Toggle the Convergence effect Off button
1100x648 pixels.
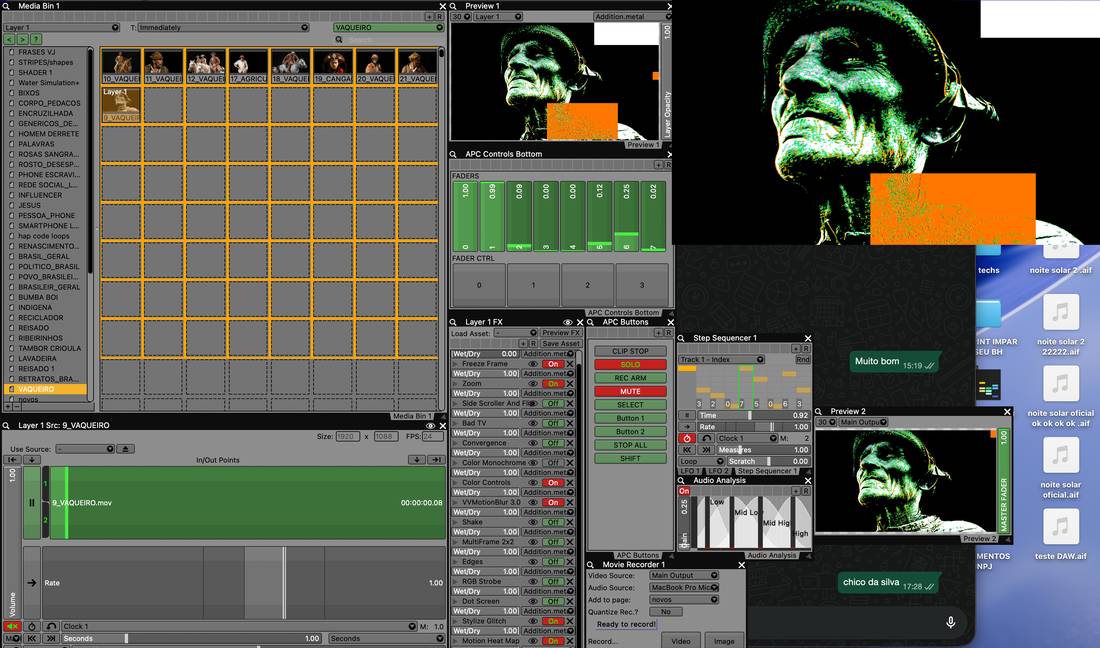point(554,443)
